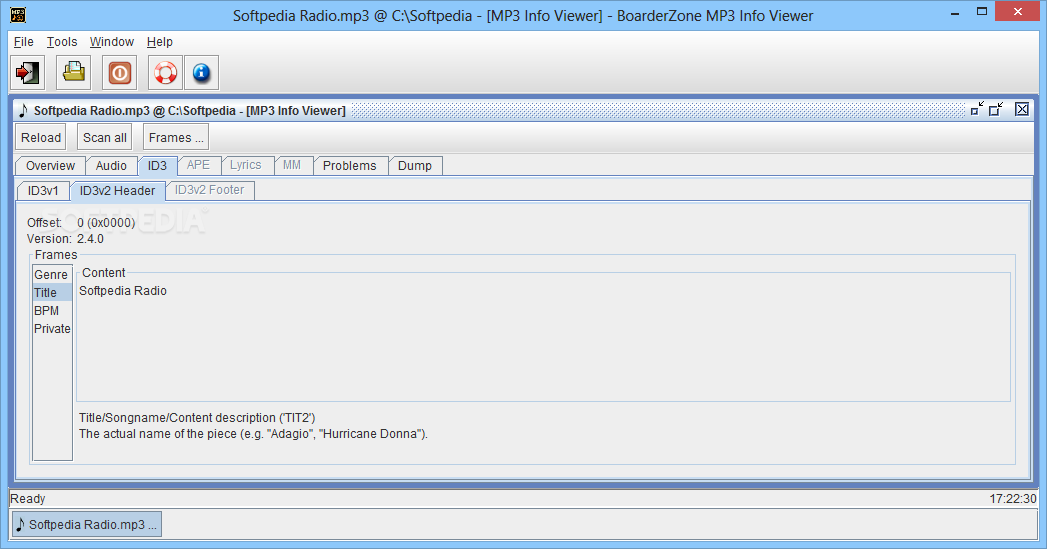The height and width of the screenshot is (549, 1047).
Task: Switch to the Dump tab
Action: 415,166
